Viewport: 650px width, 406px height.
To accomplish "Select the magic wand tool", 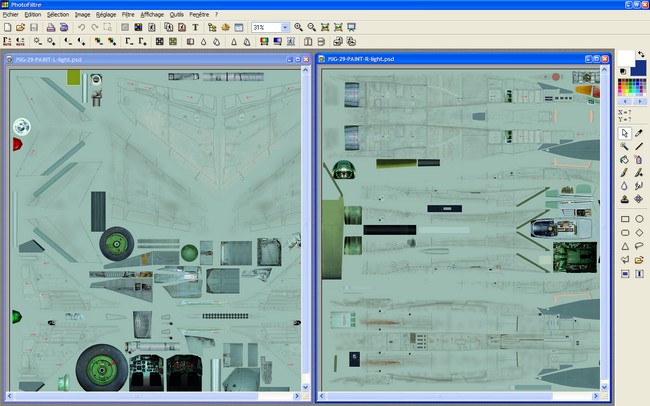I will click(x=625, y=146).
